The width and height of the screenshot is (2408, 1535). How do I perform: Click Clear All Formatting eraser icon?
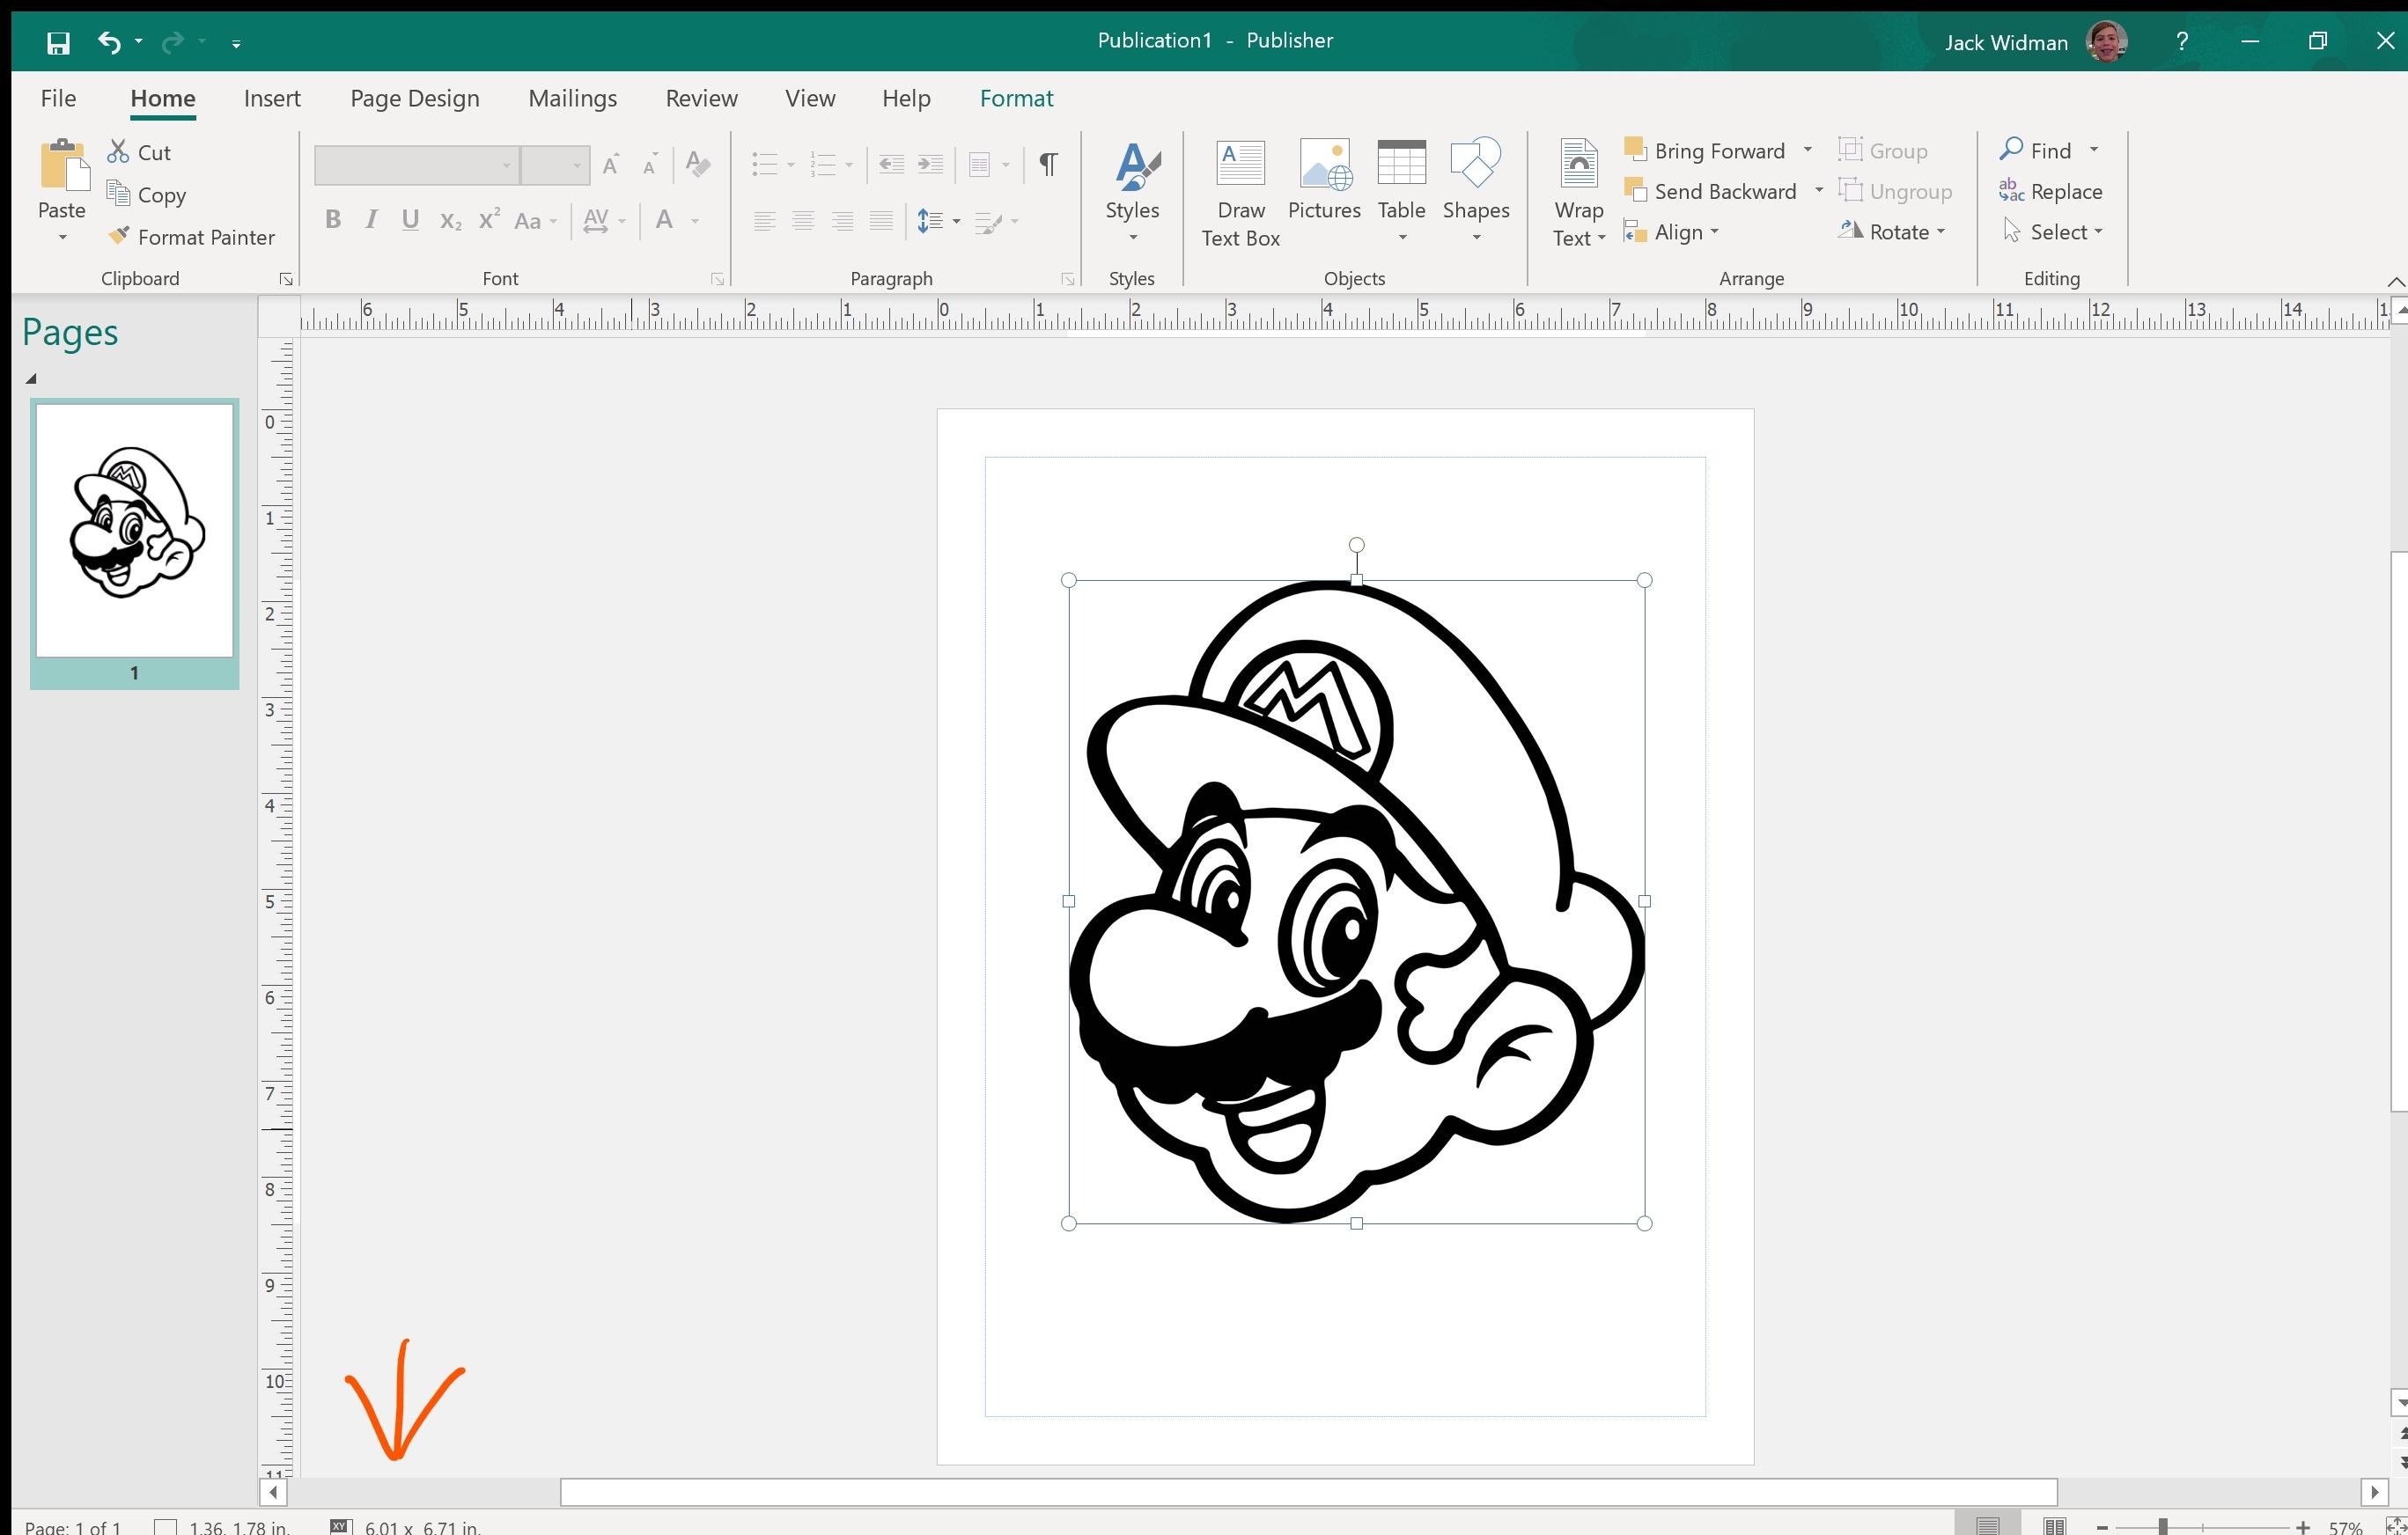[x=698, y=163]
